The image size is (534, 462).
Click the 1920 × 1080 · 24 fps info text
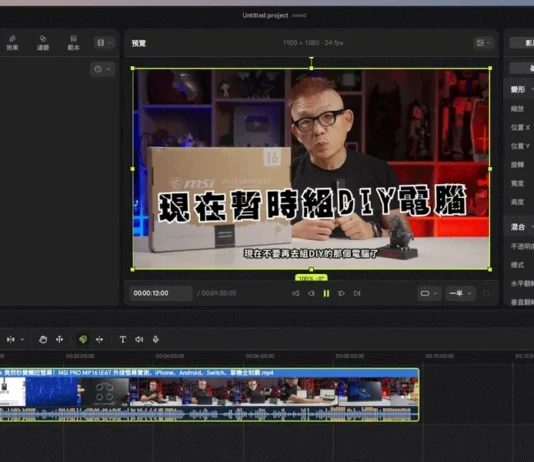coord(313,43)
